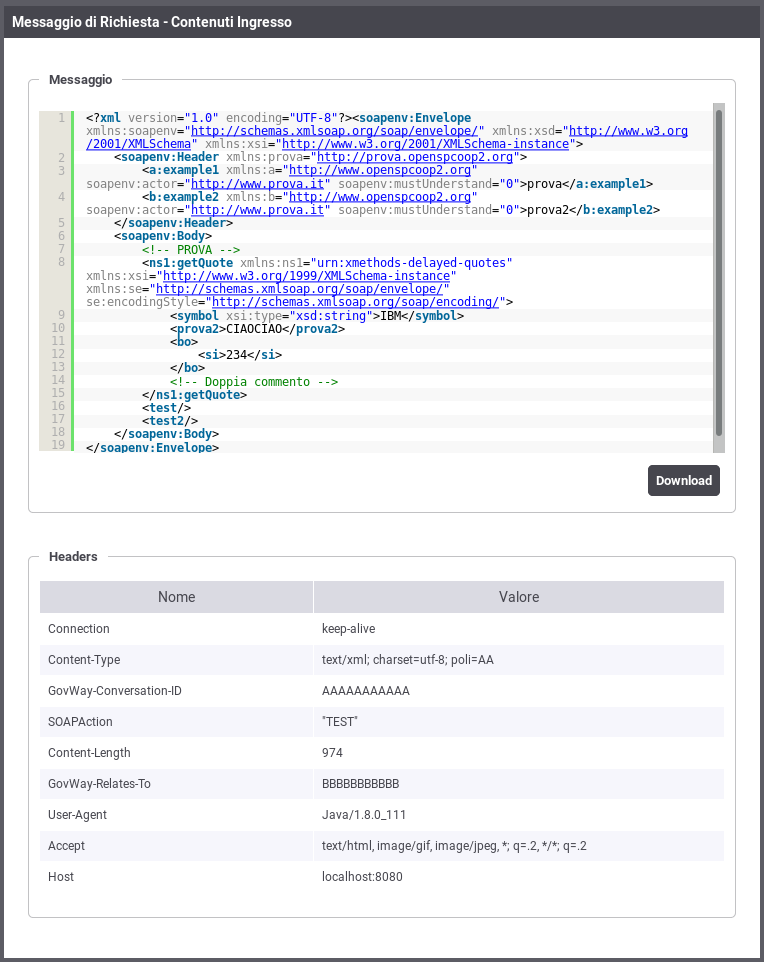Click the Doppia commento comment line
The height and width of the screenshot is (962, 764).
pos(254,382)
